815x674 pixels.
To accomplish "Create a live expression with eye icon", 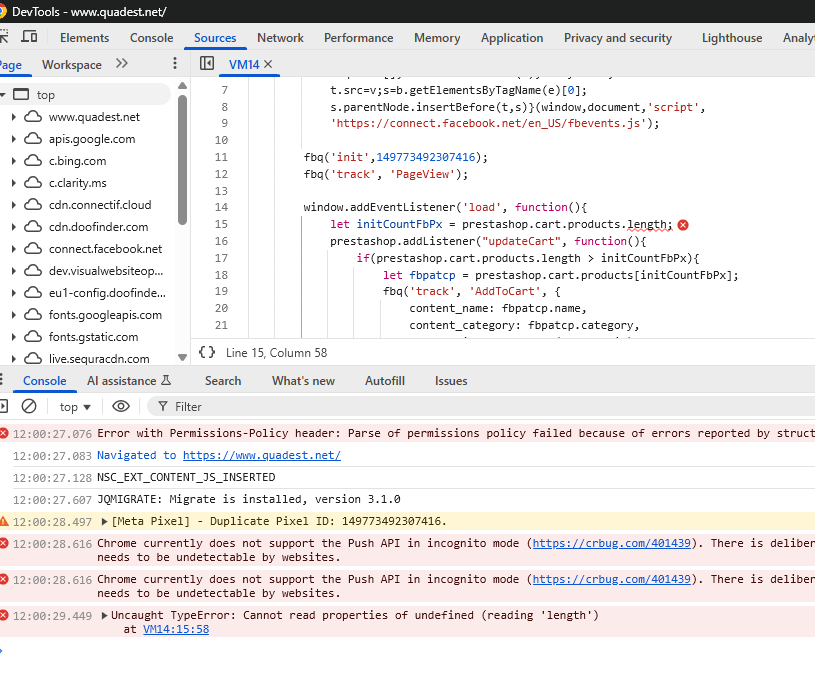I will tap(121, 406).
